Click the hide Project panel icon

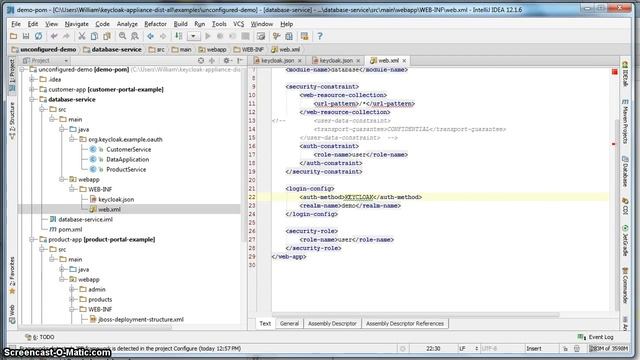pos(240,60)
